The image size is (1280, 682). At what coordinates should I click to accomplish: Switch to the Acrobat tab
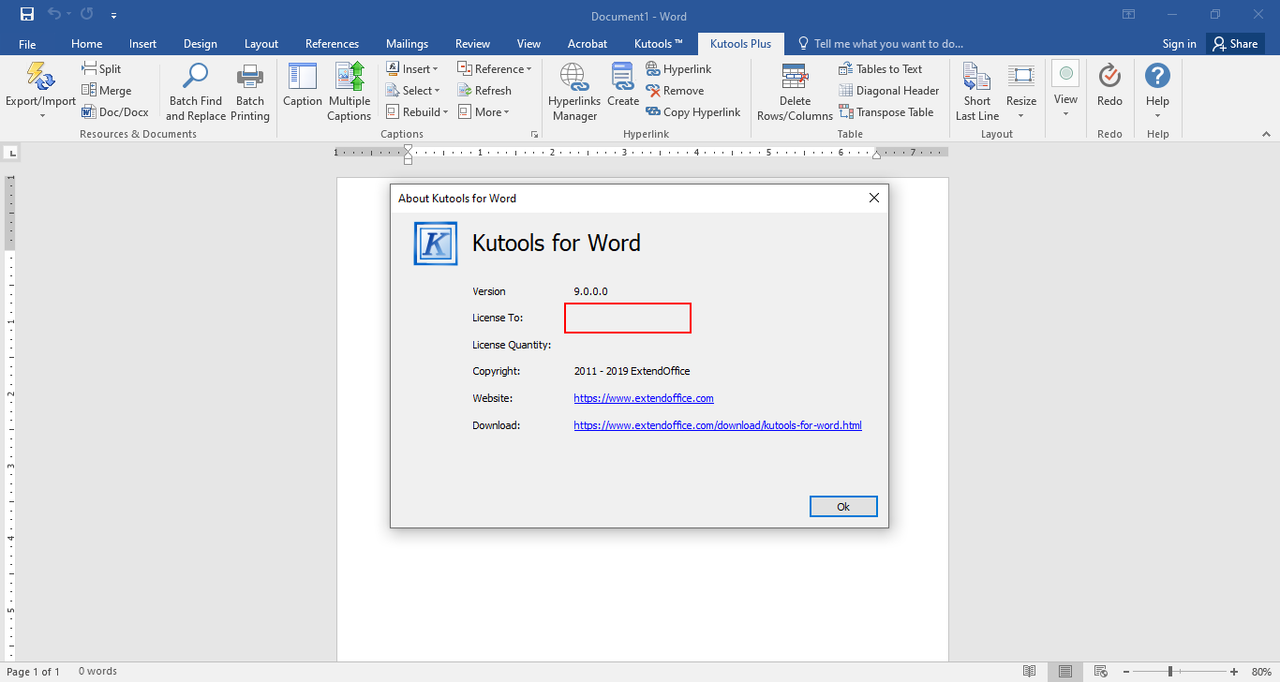(x=587, y=44)
